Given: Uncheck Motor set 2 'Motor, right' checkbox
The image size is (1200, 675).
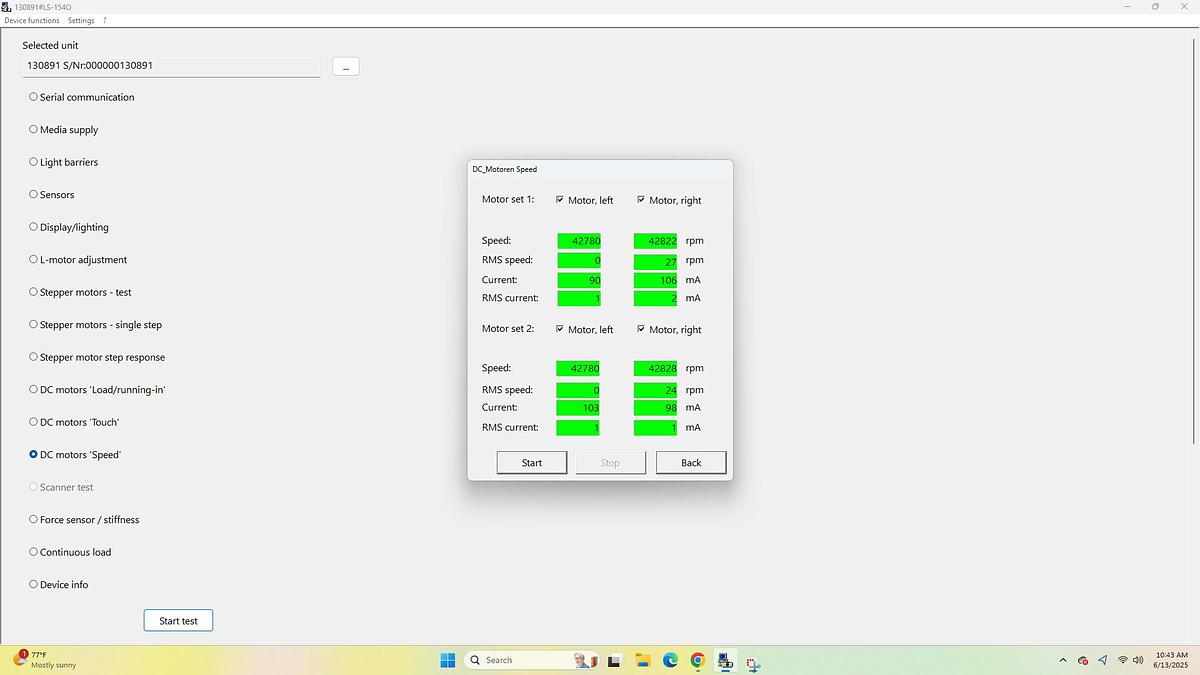Looking at the screenshot, I should click(641, 329).
